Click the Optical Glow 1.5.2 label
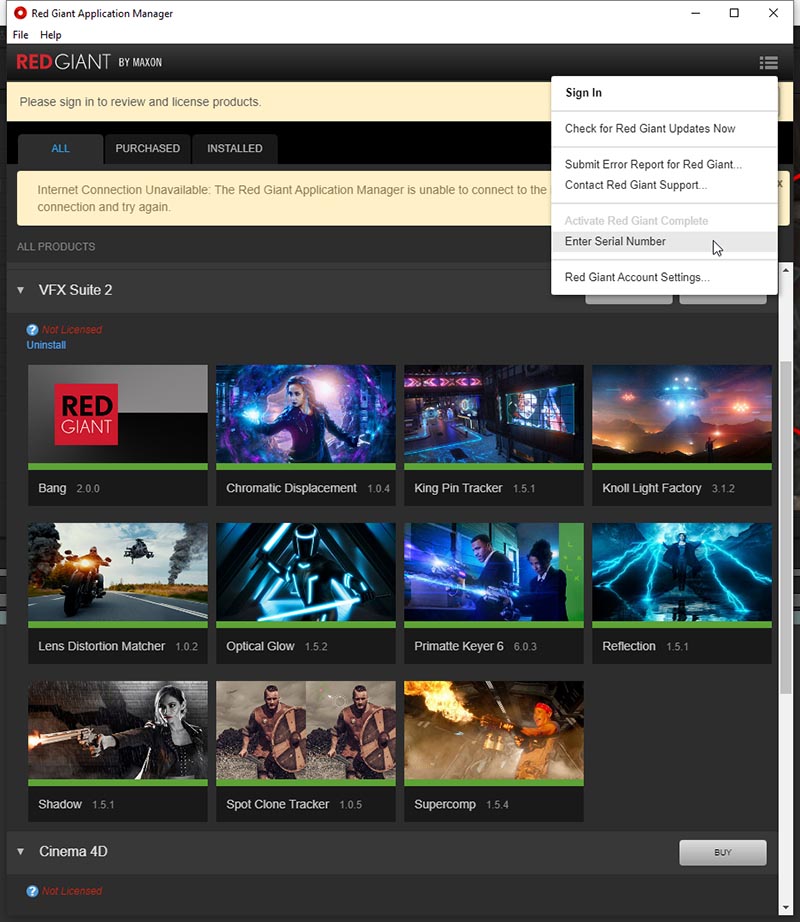 (277, 647)
